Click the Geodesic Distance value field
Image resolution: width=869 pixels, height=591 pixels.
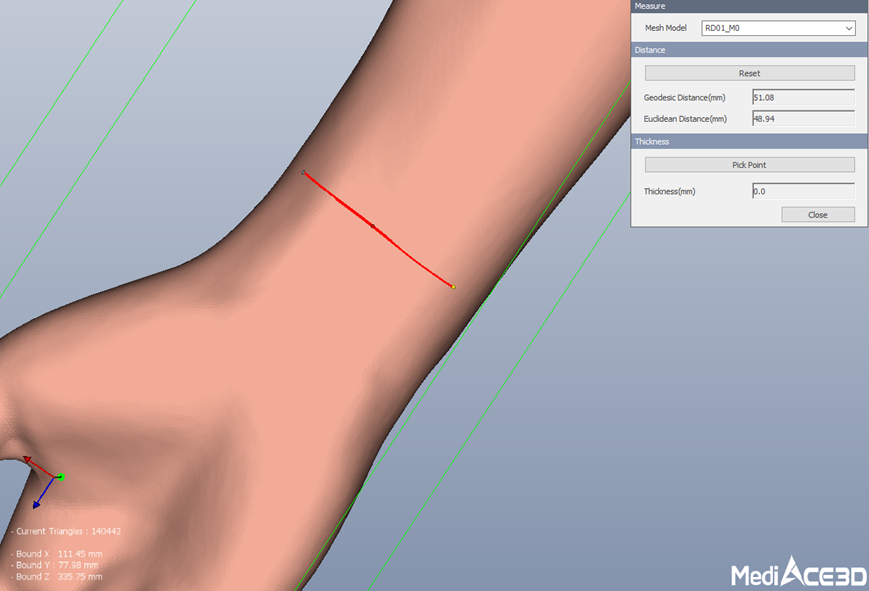(803, 97)
